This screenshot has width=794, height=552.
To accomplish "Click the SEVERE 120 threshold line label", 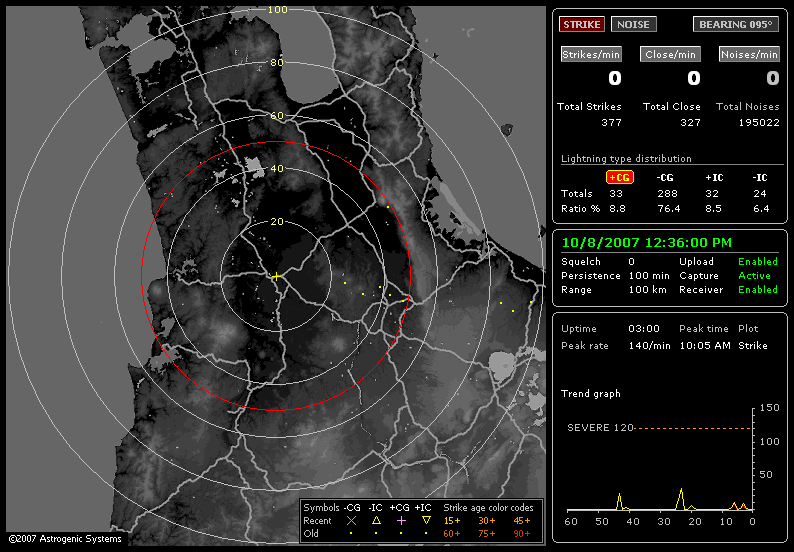I will tap(601, 428).
